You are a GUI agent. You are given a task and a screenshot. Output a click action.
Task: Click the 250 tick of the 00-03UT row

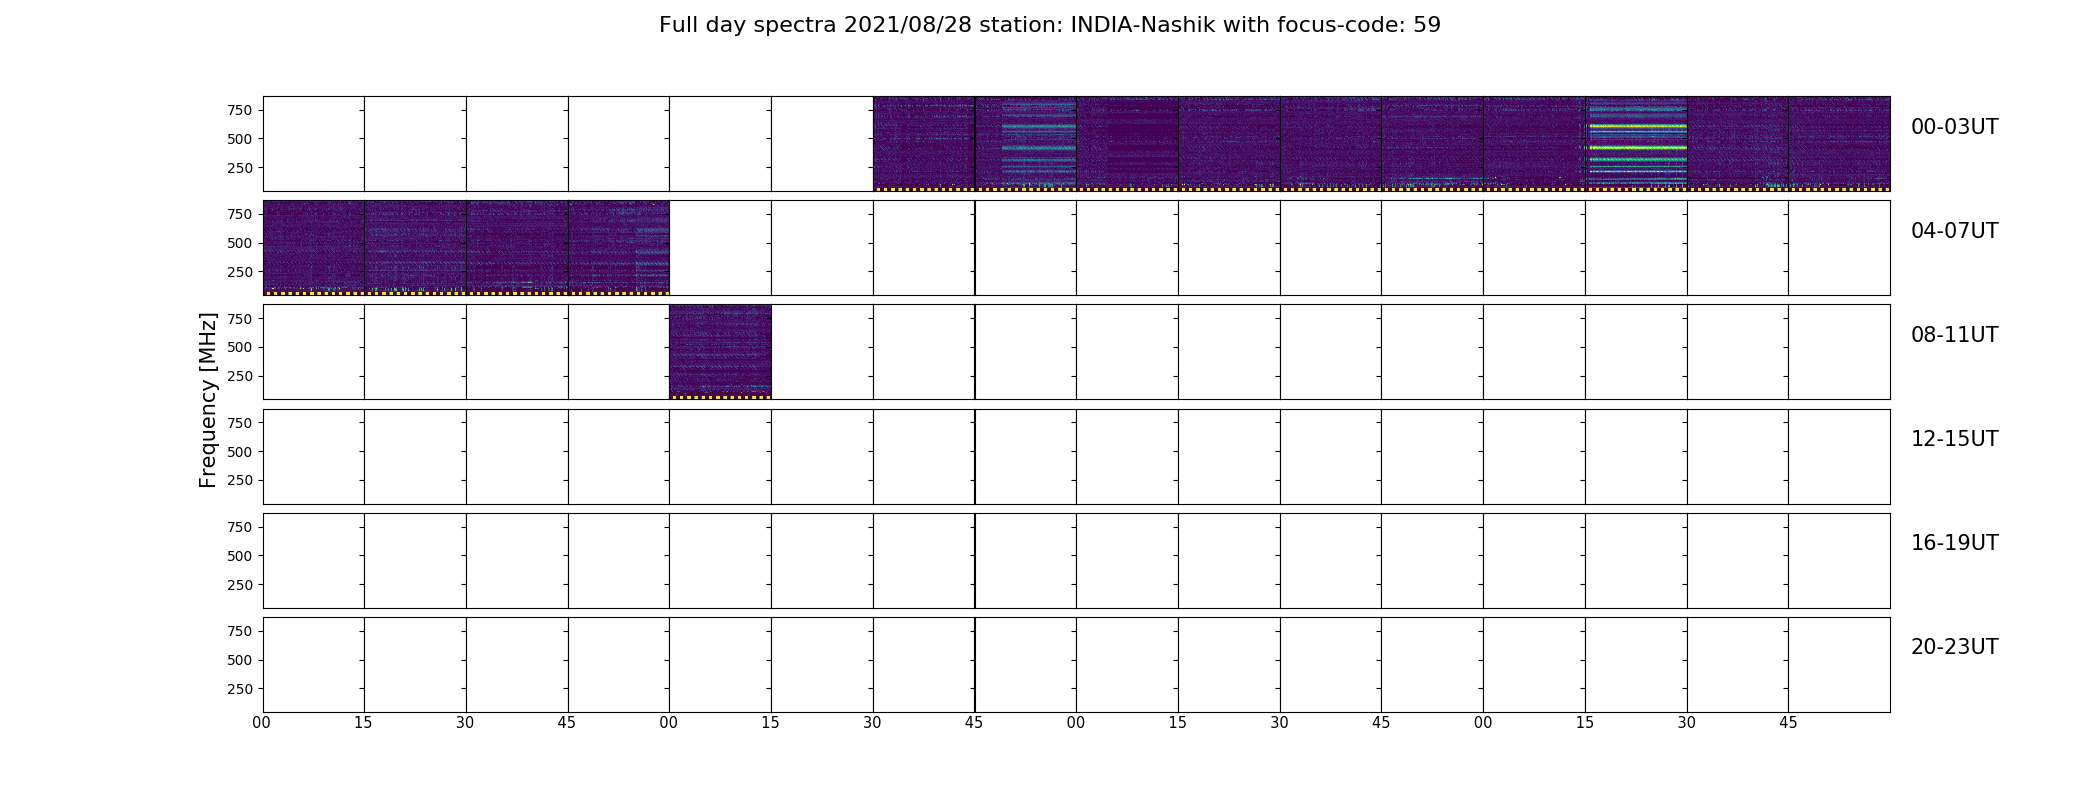click(x=240, y=168)
